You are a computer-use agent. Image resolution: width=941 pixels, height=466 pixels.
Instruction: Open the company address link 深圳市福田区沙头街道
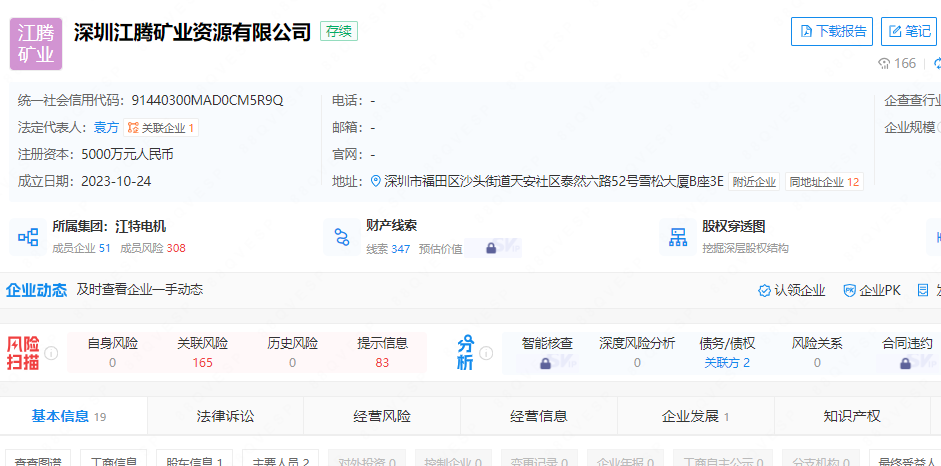click(x=553, y=182)
